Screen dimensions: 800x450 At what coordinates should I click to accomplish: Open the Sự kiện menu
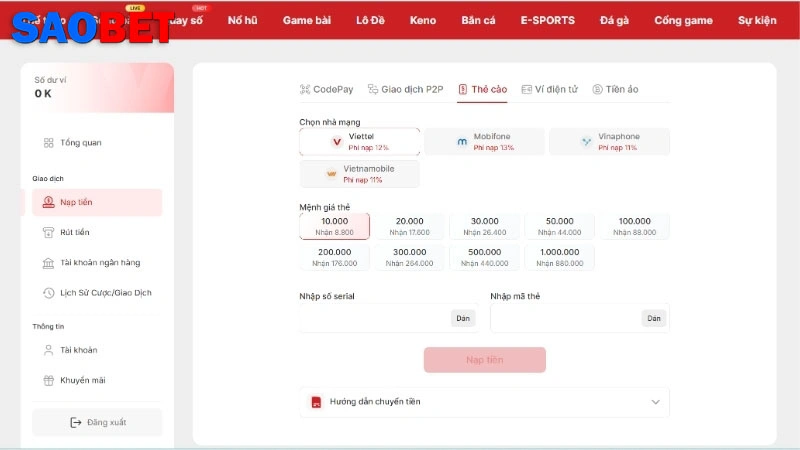point(757,20)
